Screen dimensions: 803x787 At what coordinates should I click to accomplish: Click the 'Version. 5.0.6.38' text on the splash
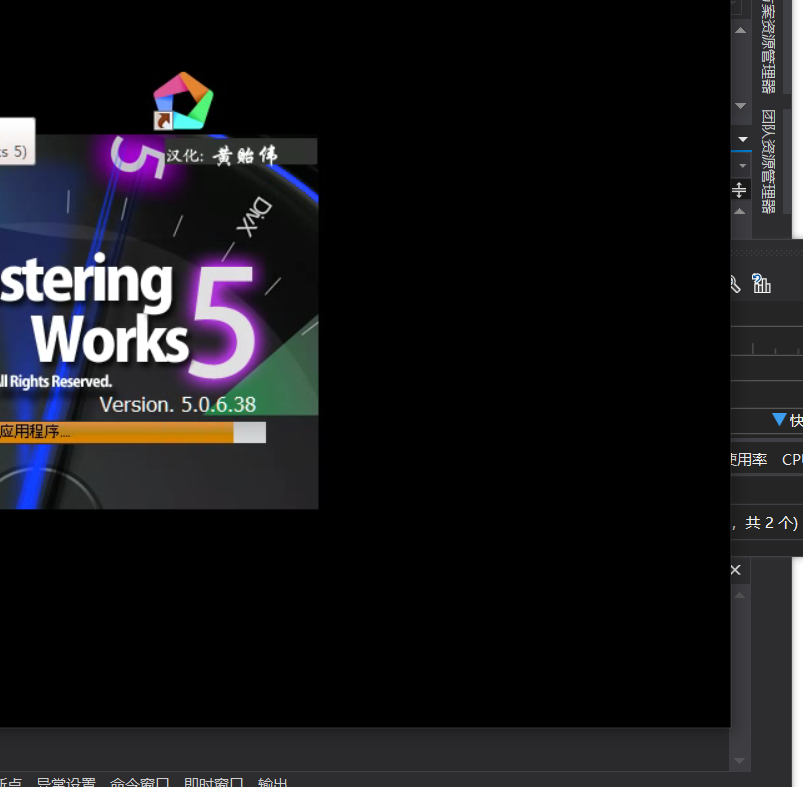pos(178,405)
